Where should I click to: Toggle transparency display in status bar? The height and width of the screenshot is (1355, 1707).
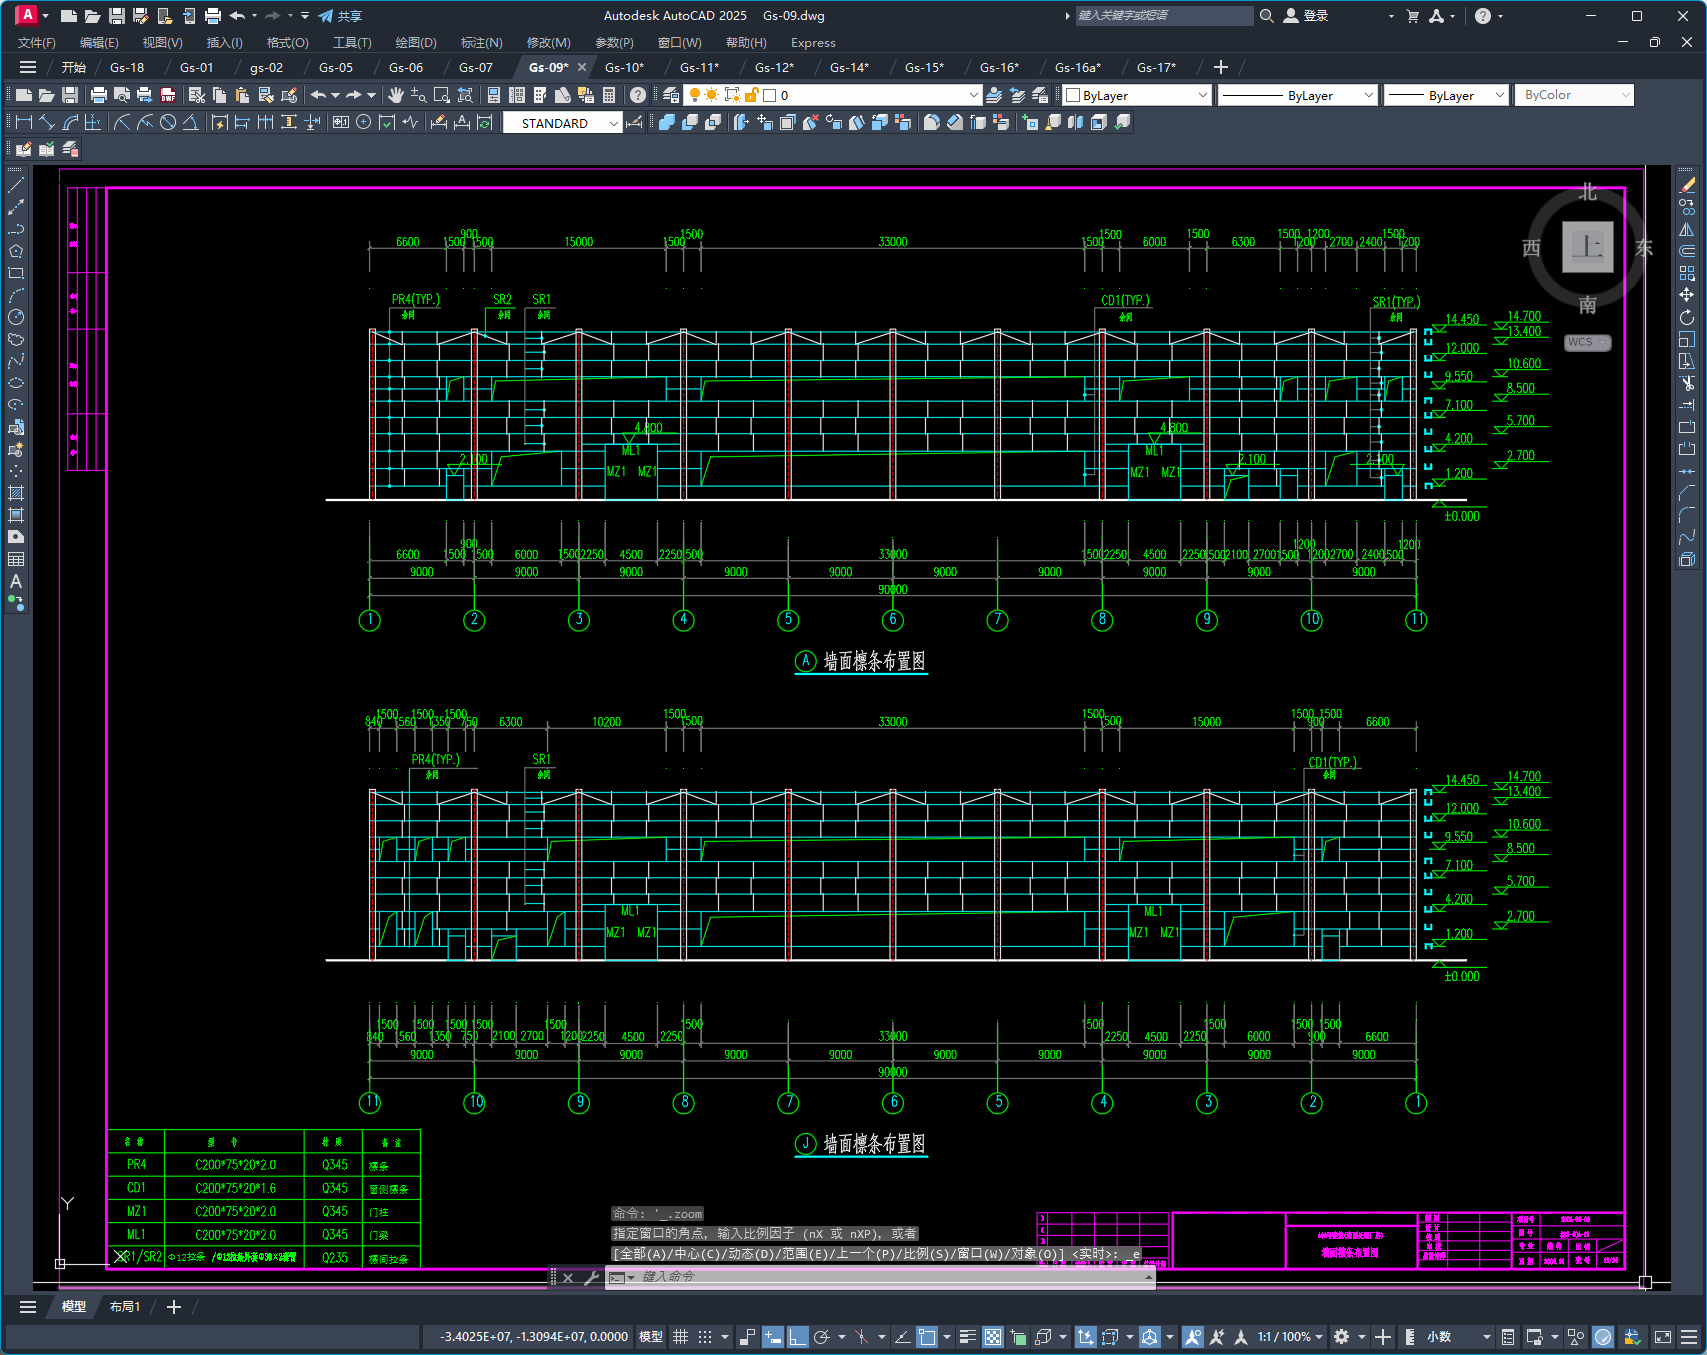coord(992,1337)
